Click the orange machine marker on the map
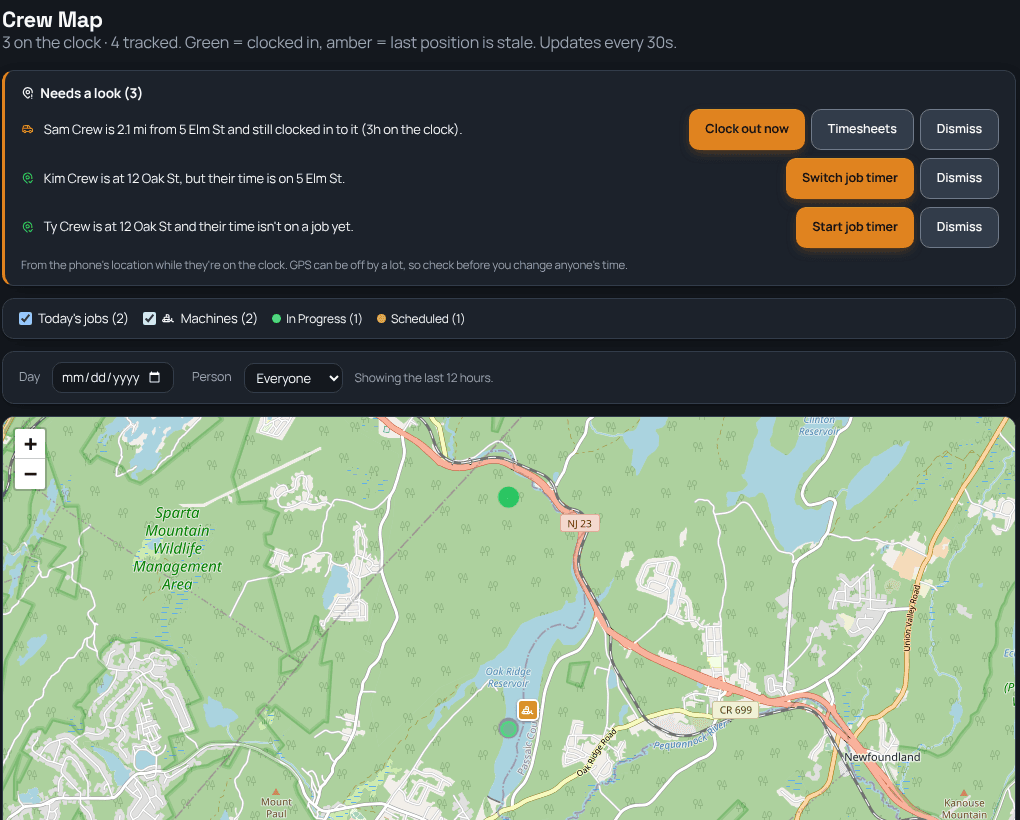The height and width of the screenshot is (820, 1020). pyautogui.click(x=528, y=710)
